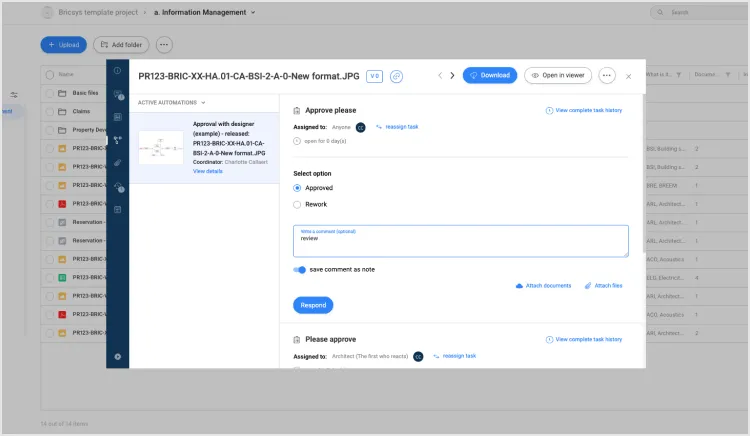Open the attachments paperclip sidebar icon
The width and height of the screenshot is (750, 436).
coord(117,163)
